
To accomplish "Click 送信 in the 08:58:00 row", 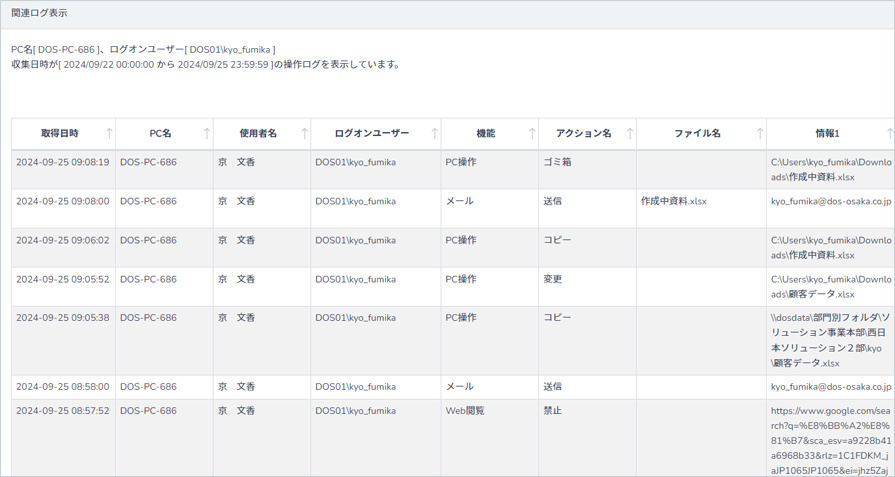I will click(553, 387).
